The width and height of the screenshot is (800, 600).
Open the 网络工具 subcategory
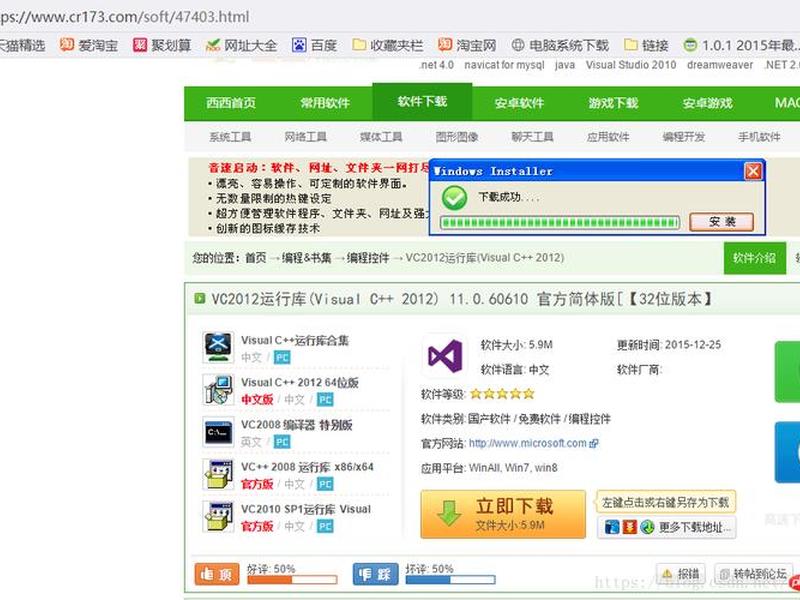pyautogui.click(x=305, y=137)
